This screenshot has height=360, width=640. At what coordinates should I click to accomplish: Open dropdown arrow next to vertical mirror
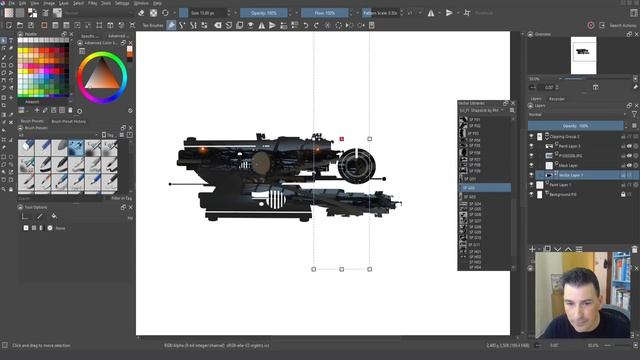coord(457,13)
